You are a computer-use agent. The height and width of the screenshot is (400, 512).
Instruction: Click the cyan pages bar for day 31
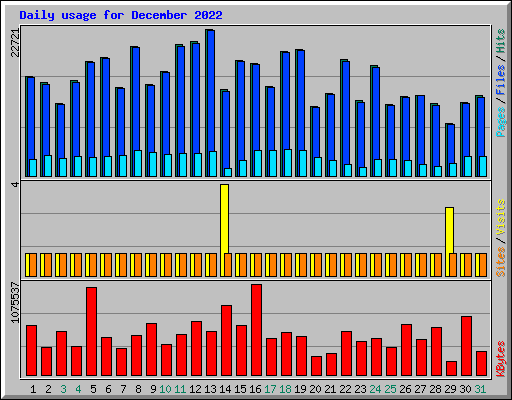[x=483, y=166]
